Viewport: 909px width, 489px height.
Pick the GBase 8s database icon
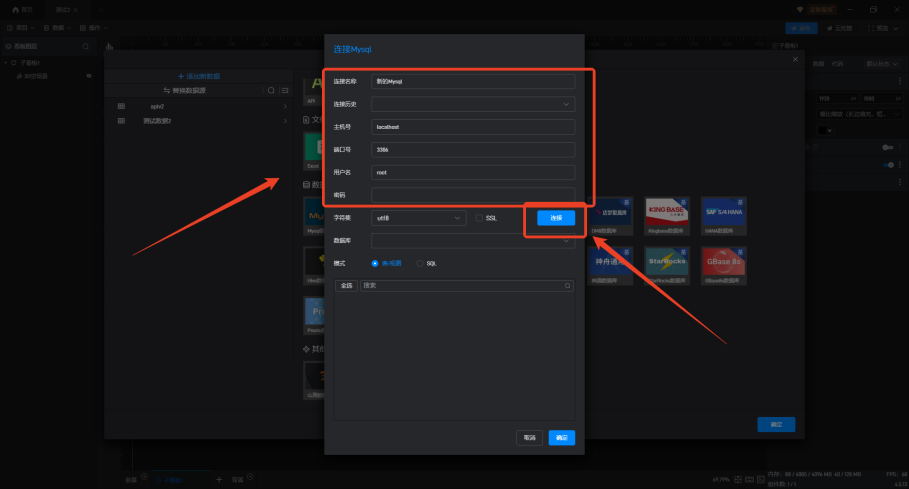click(x=724, y=265)
